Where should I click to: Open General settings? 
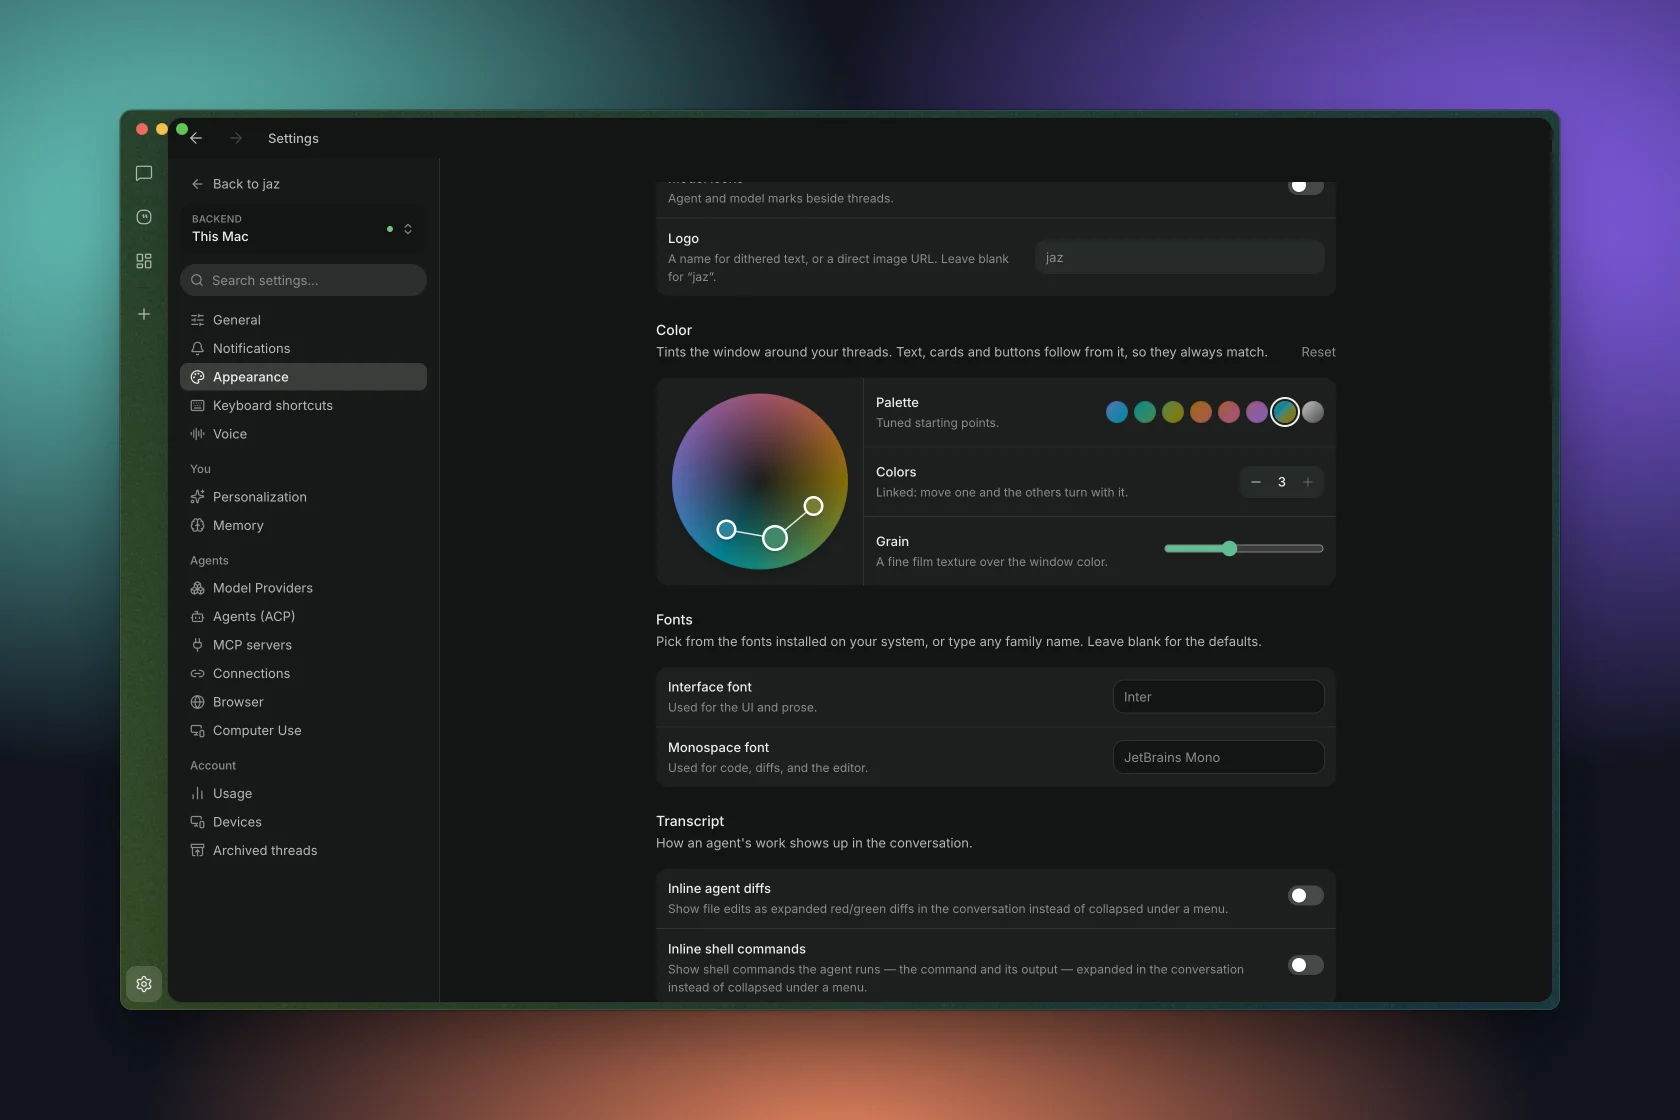[303, 320]
